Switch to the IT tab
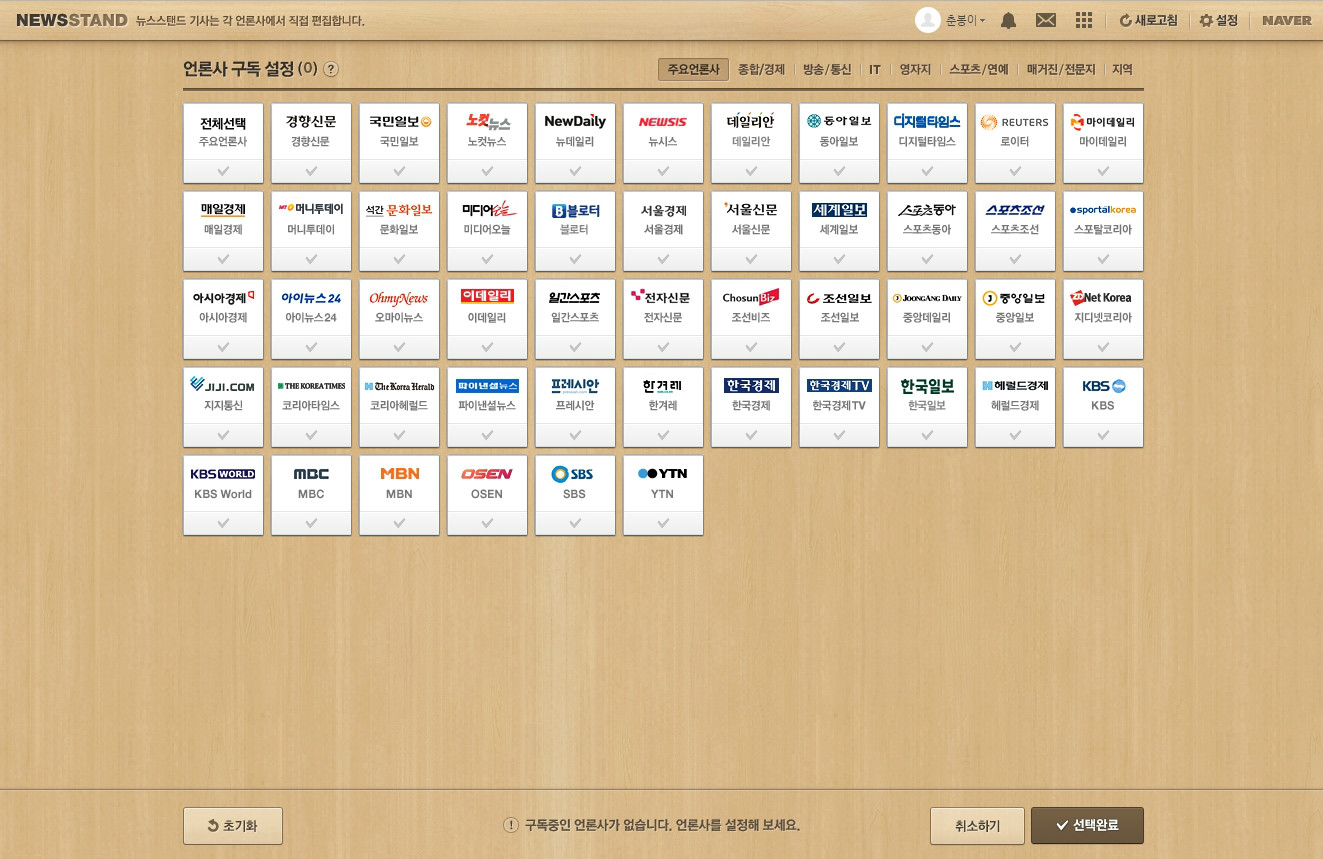 coord(875,70)
